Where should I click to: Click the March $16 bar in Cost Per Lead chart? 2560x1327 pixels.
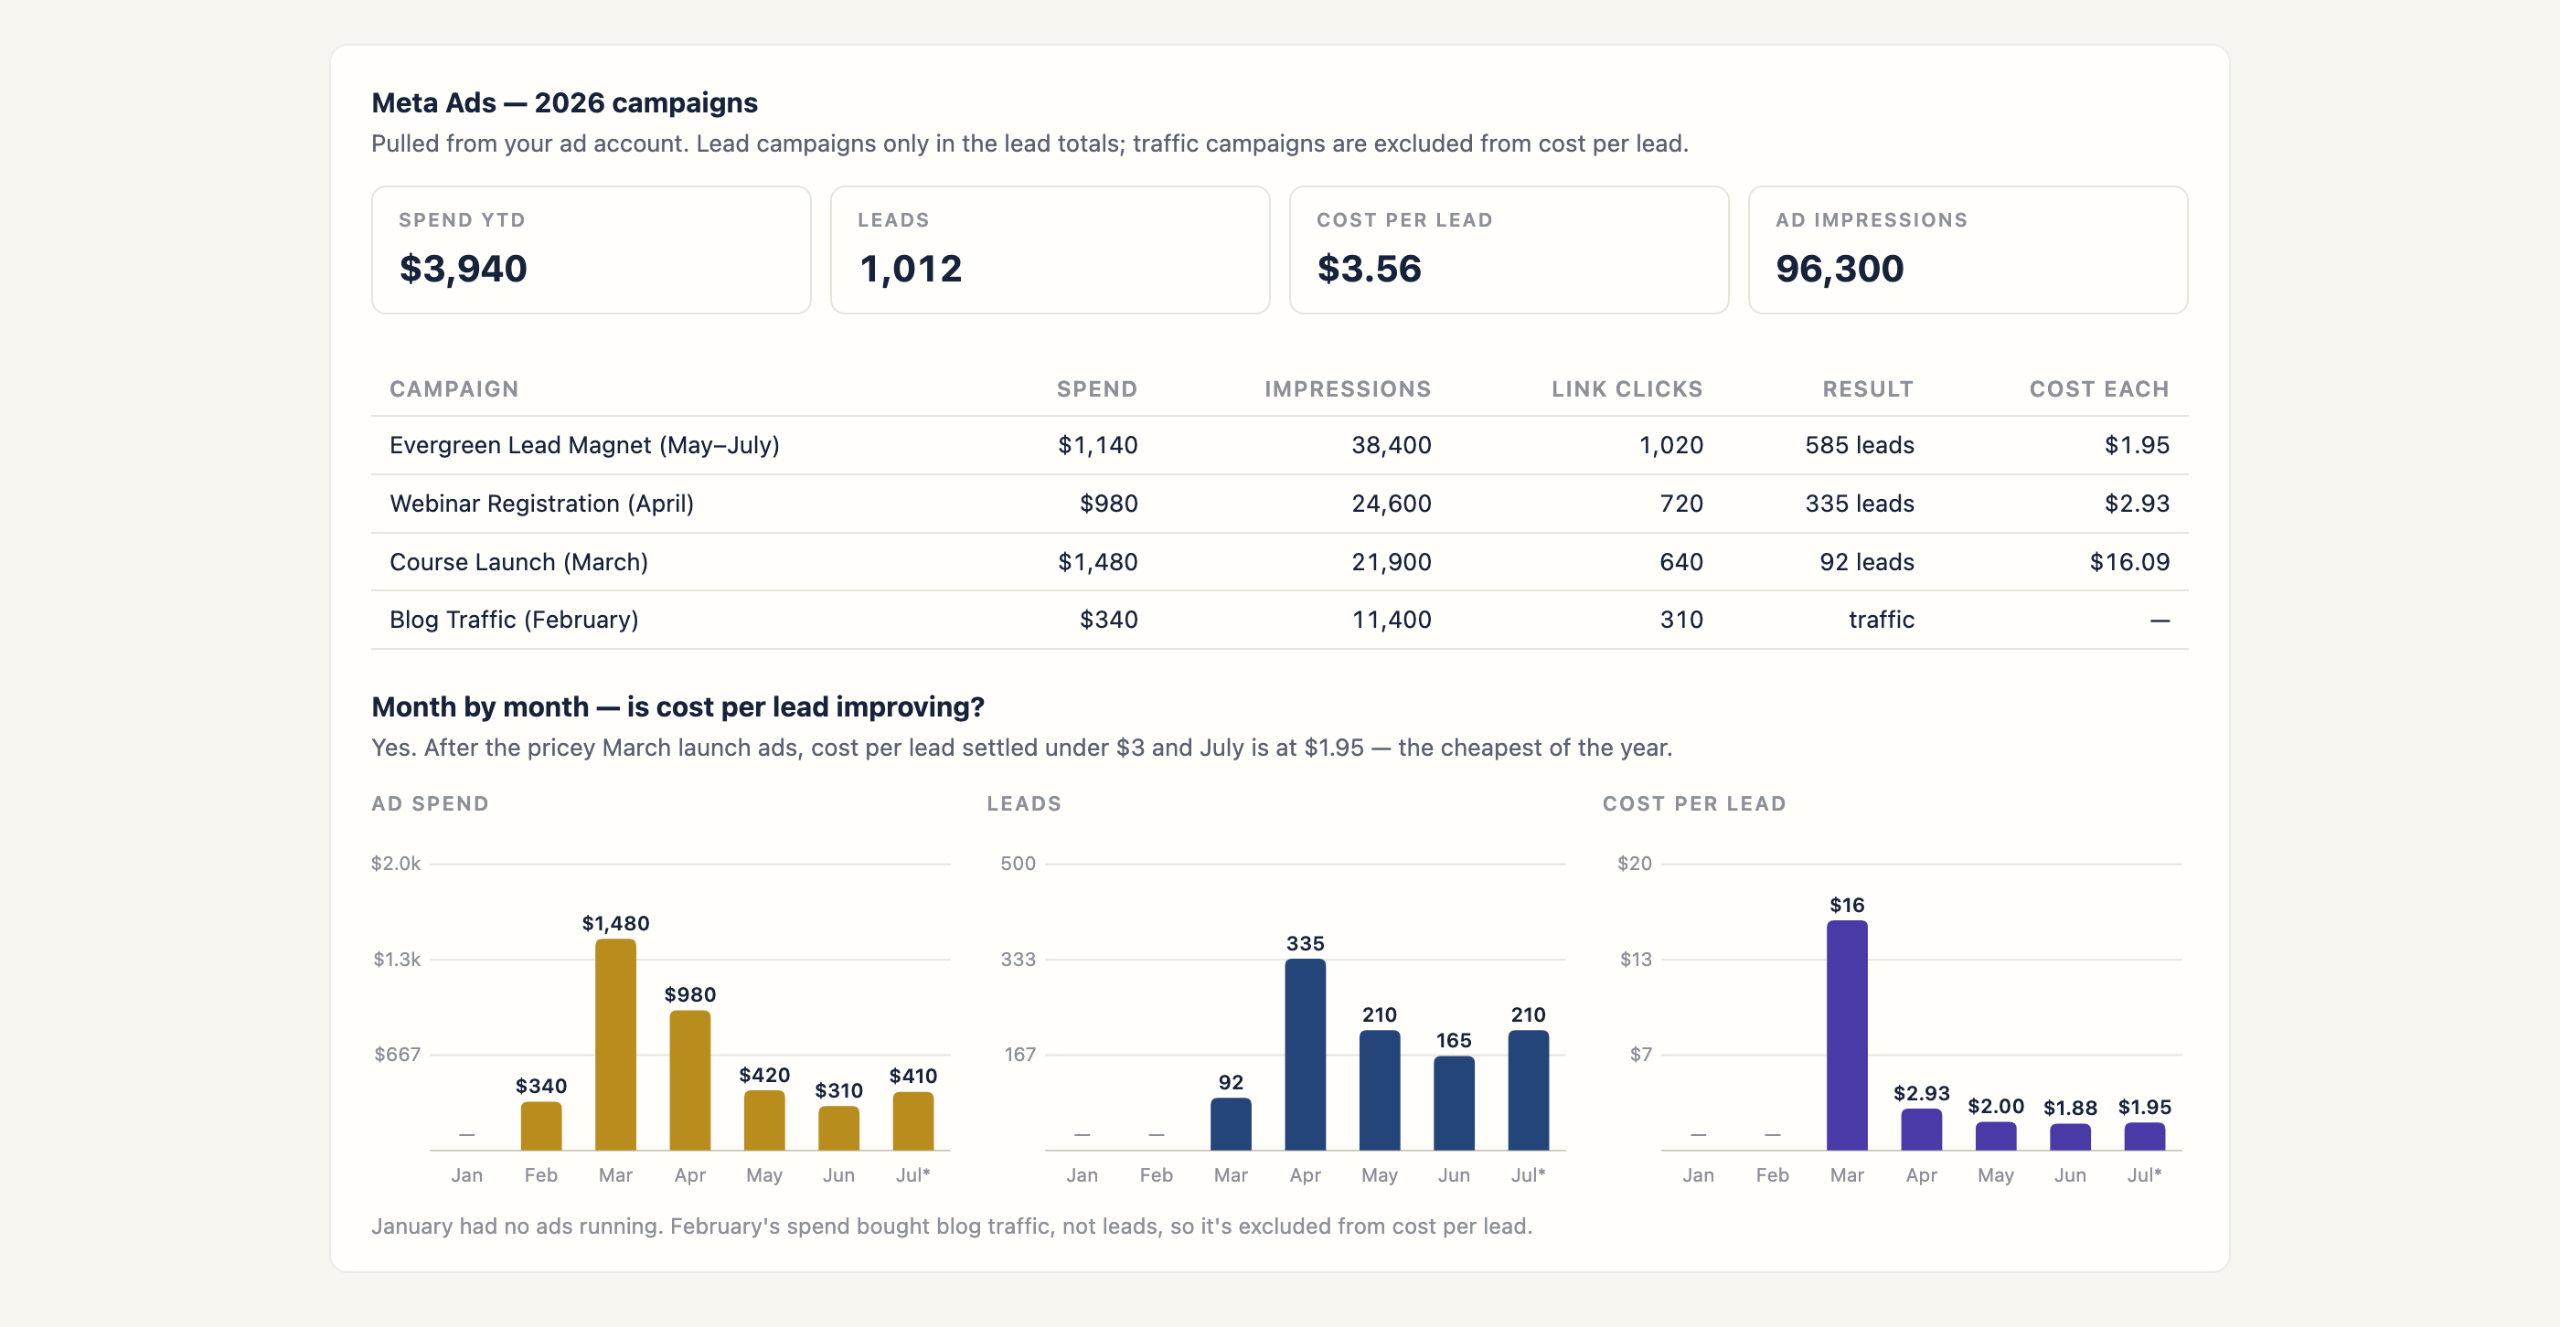[x=1847, y=1035]
